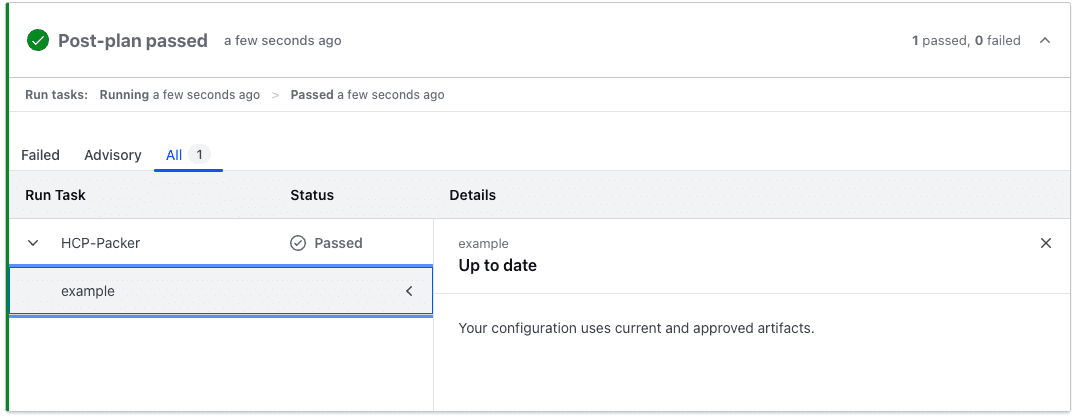1075x420 pixels.
Task: Open the Advisory tab
Action: (113, 155)
